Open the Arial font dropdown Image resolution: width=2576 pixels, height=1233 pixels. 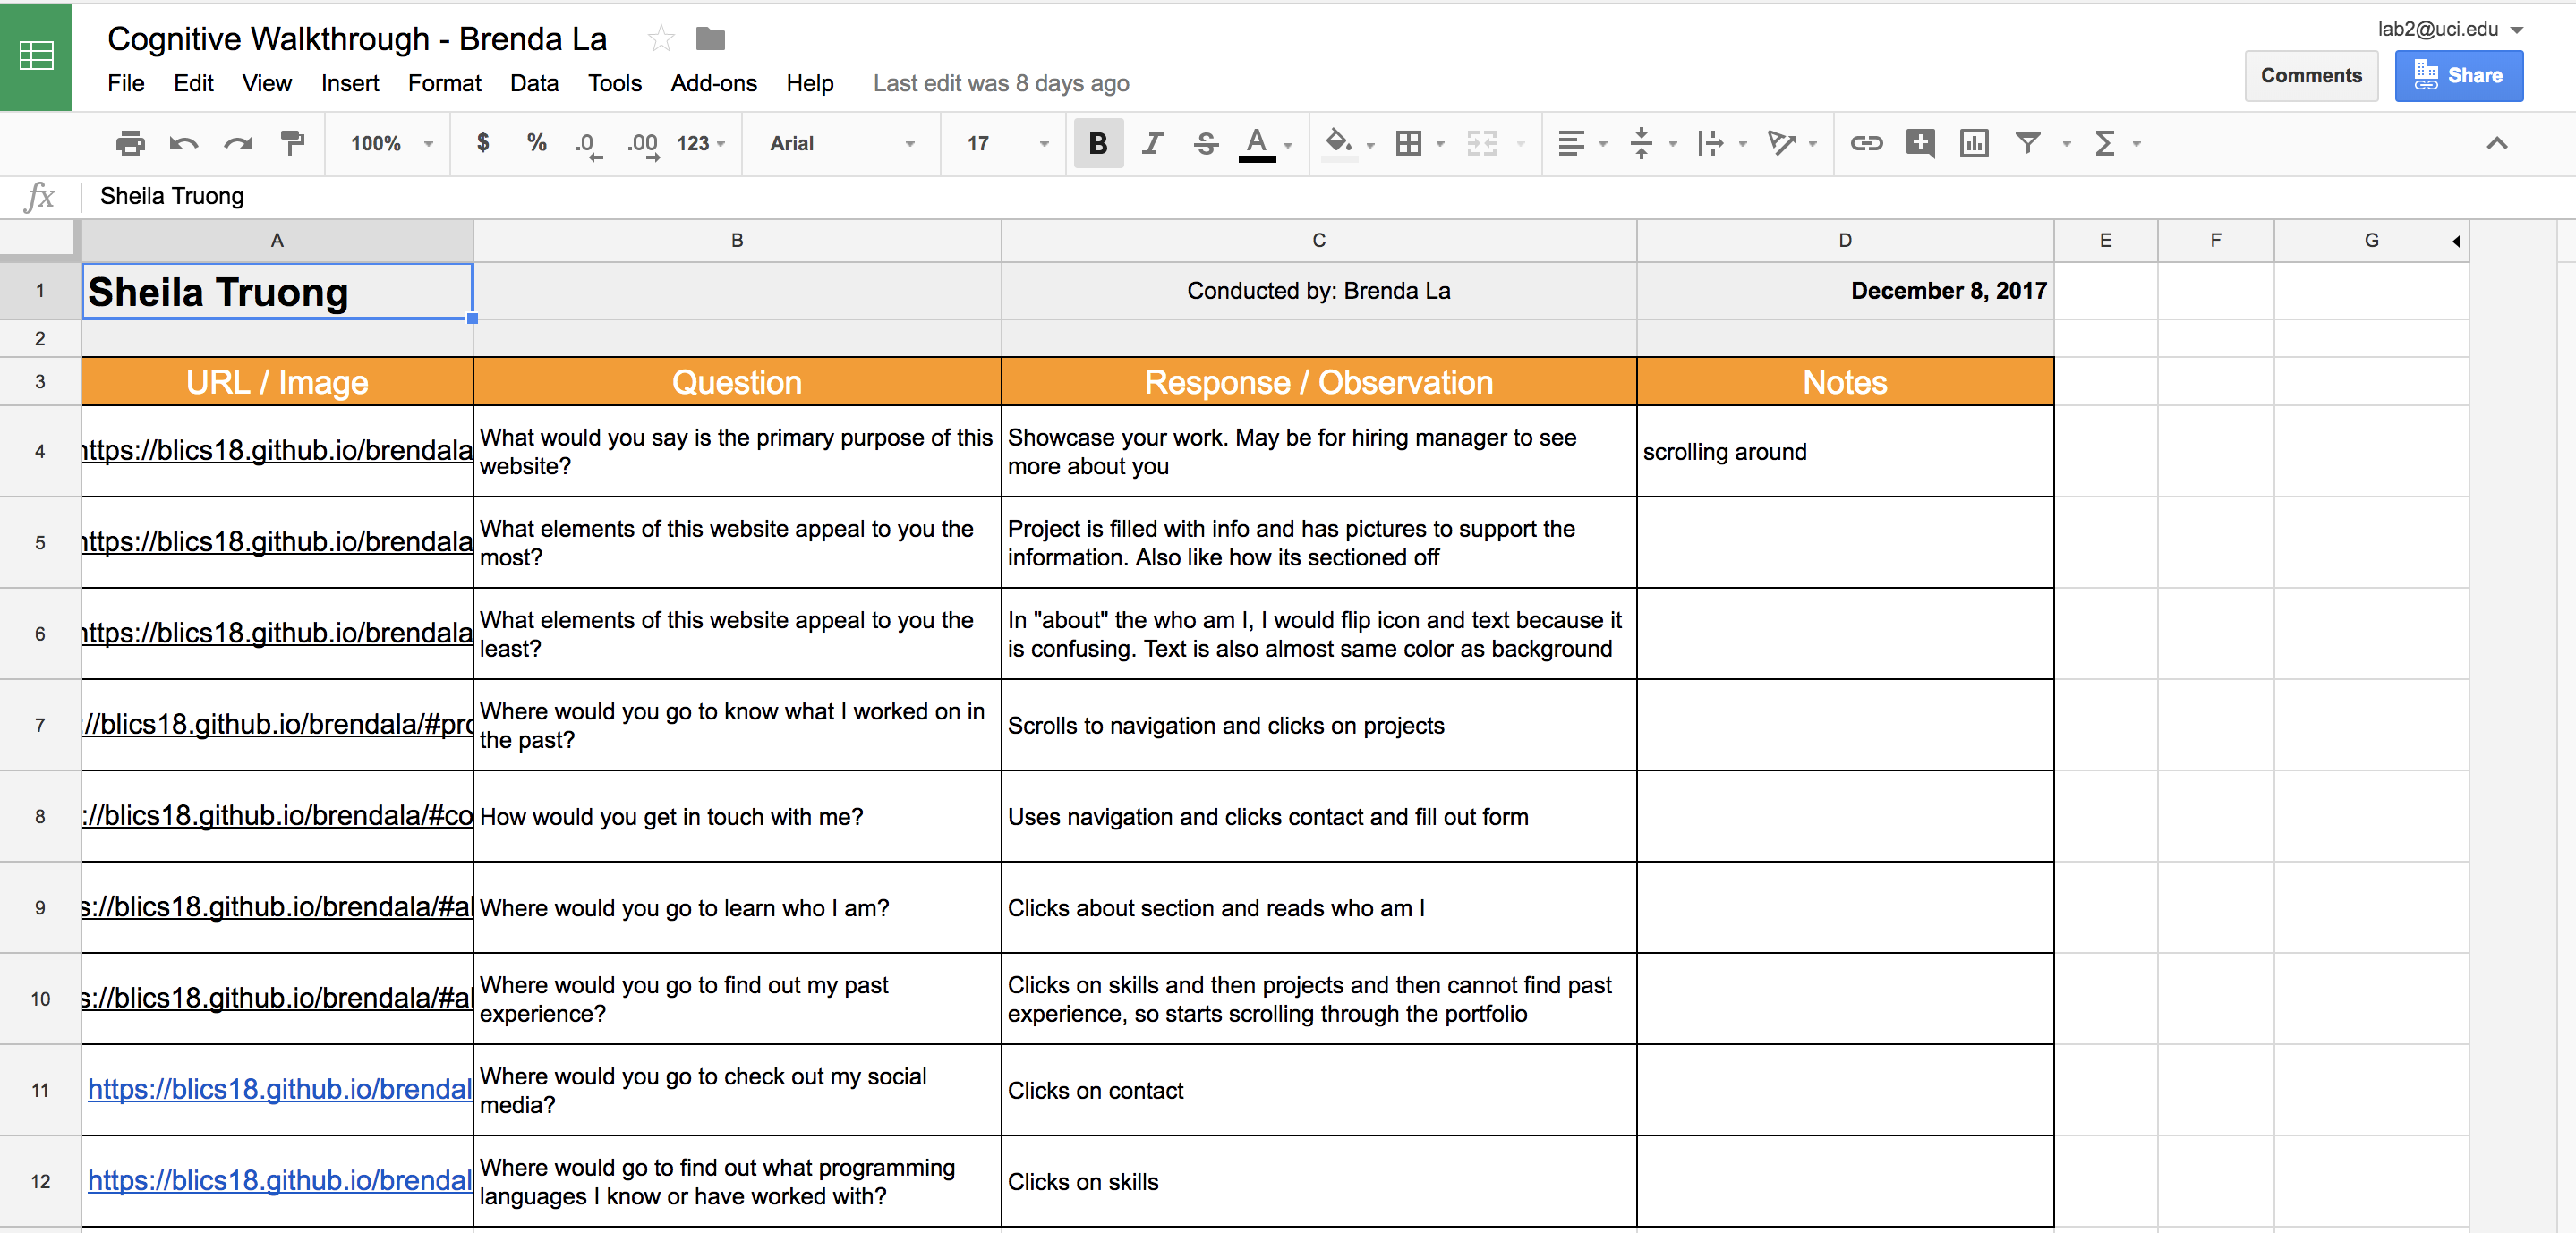pos(841,144)
